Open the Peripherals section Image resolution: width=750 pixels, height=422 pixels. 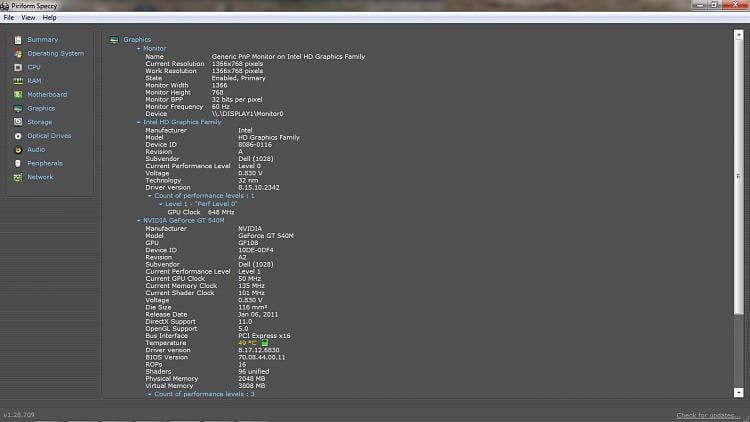pyautogui.click(x=45, y=163)
